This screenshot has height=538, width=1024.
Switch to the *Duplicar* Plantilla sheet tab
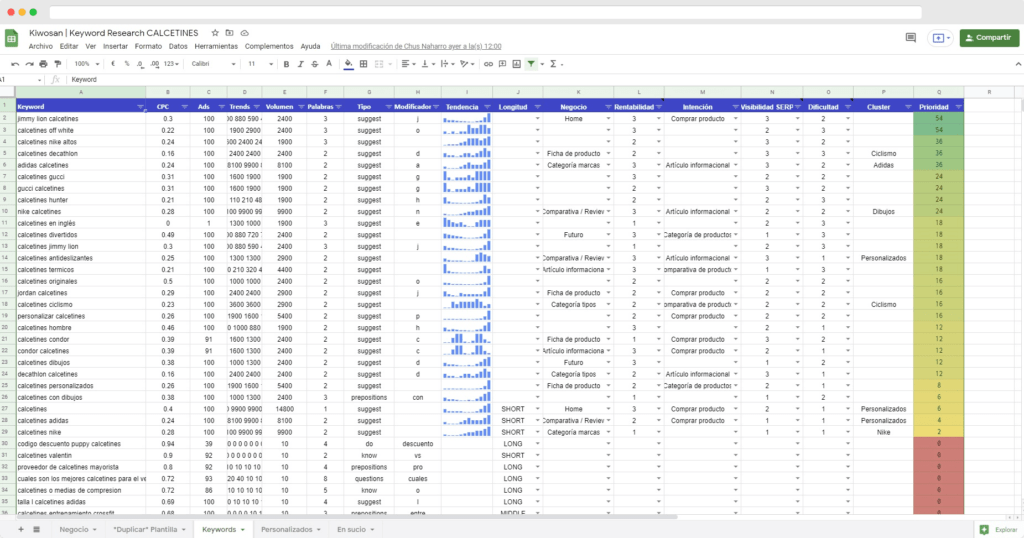(149, 530)
